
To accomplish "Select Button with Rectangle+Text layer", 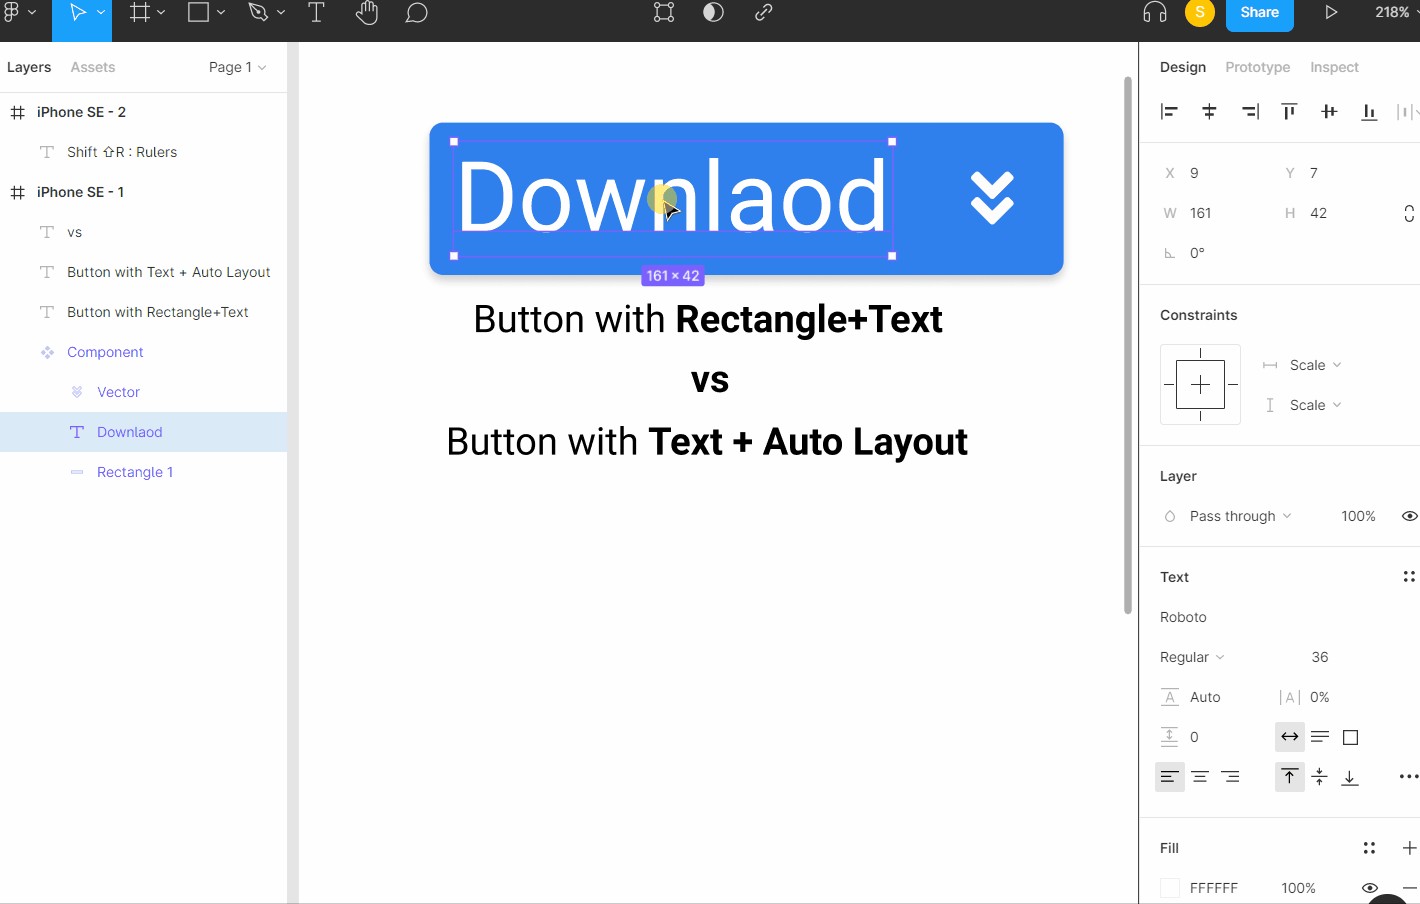I will (x=143, y=312).
